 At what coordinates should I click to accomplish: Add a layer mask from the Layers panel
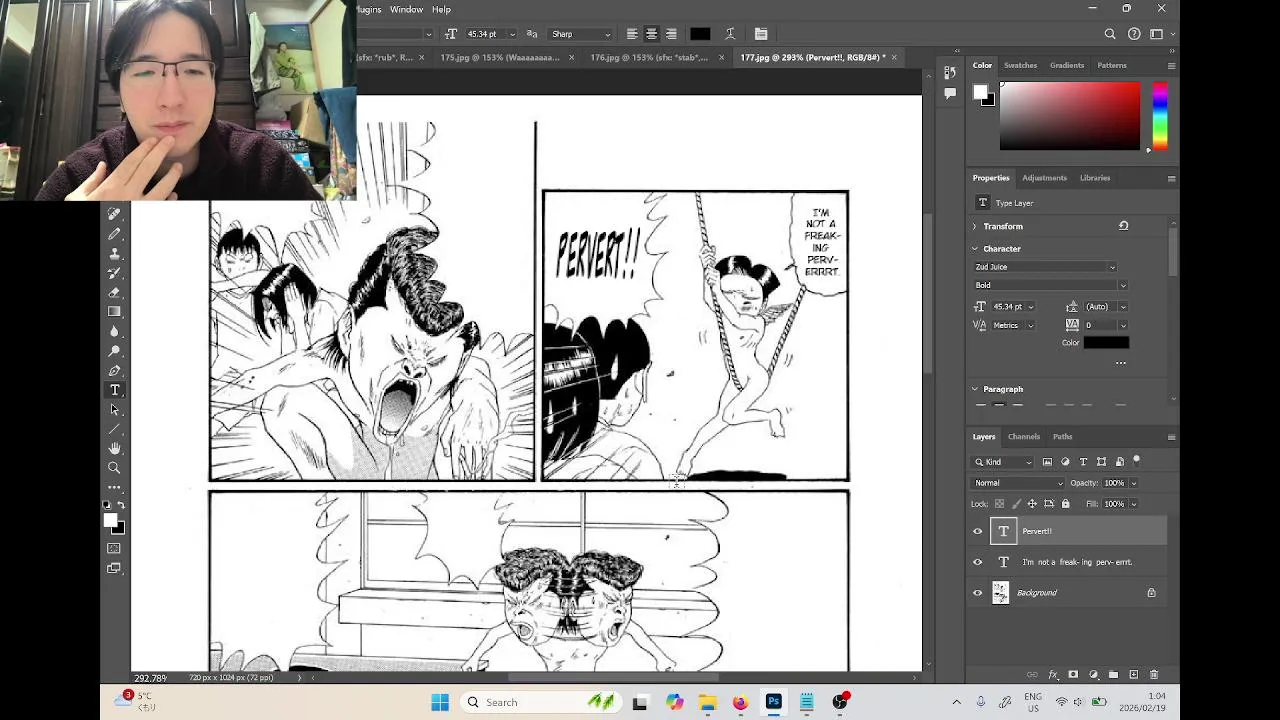coord(1073,675)
